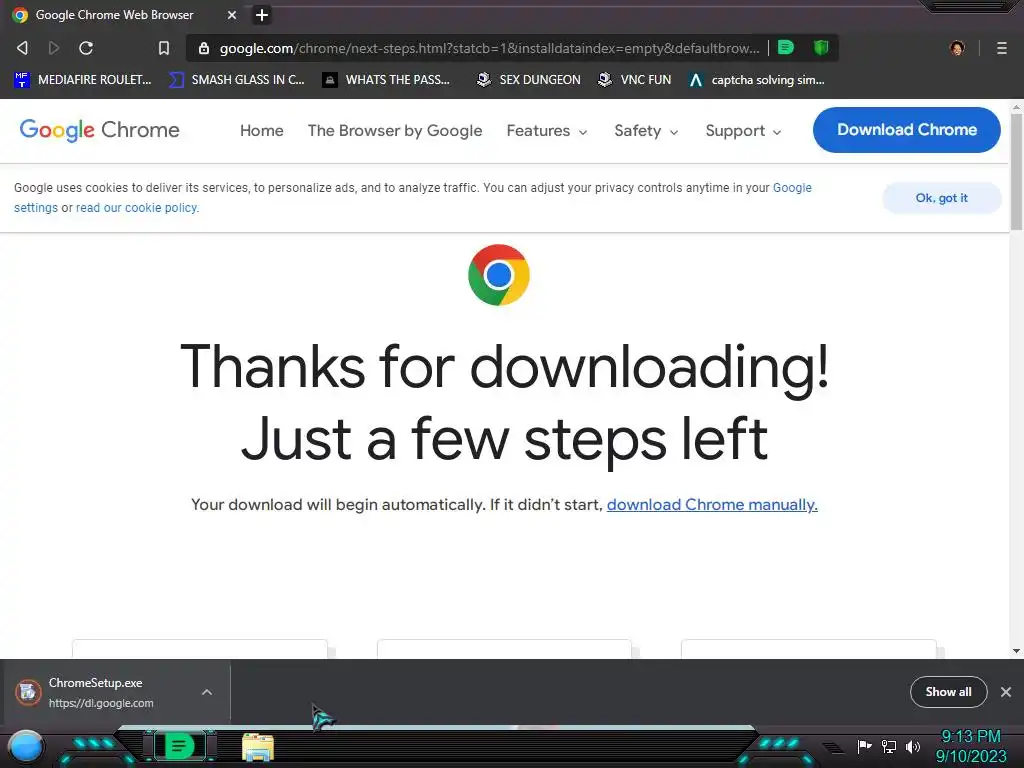Open the green chat icon in the address bar
The image size is (1024, 768).
tap(786, 47)
